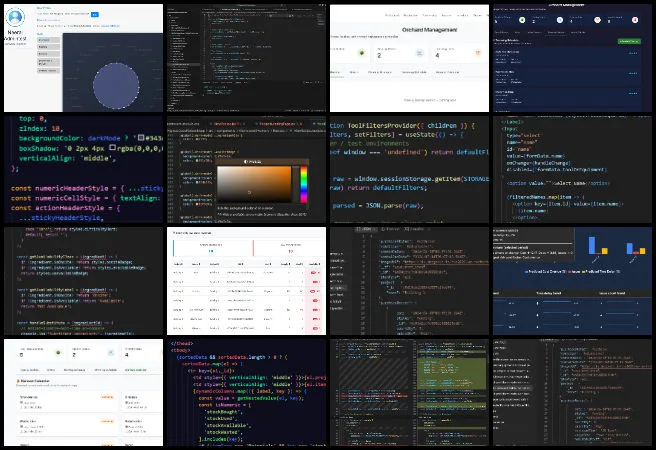
Task: Click the JSON.parse(raw) line
Action: click(x=378, y=206)
